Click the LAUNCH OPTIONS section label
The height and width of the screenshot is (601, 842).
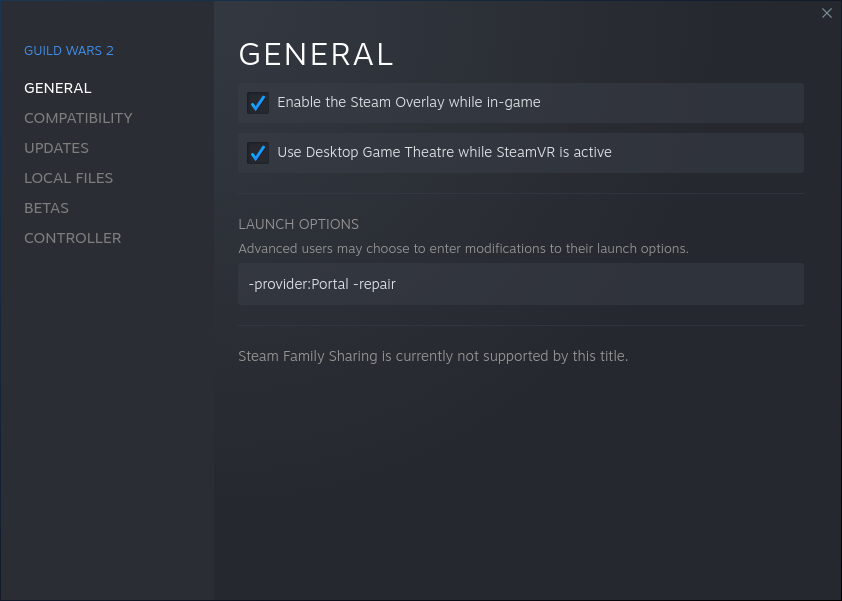pos(298,224)
